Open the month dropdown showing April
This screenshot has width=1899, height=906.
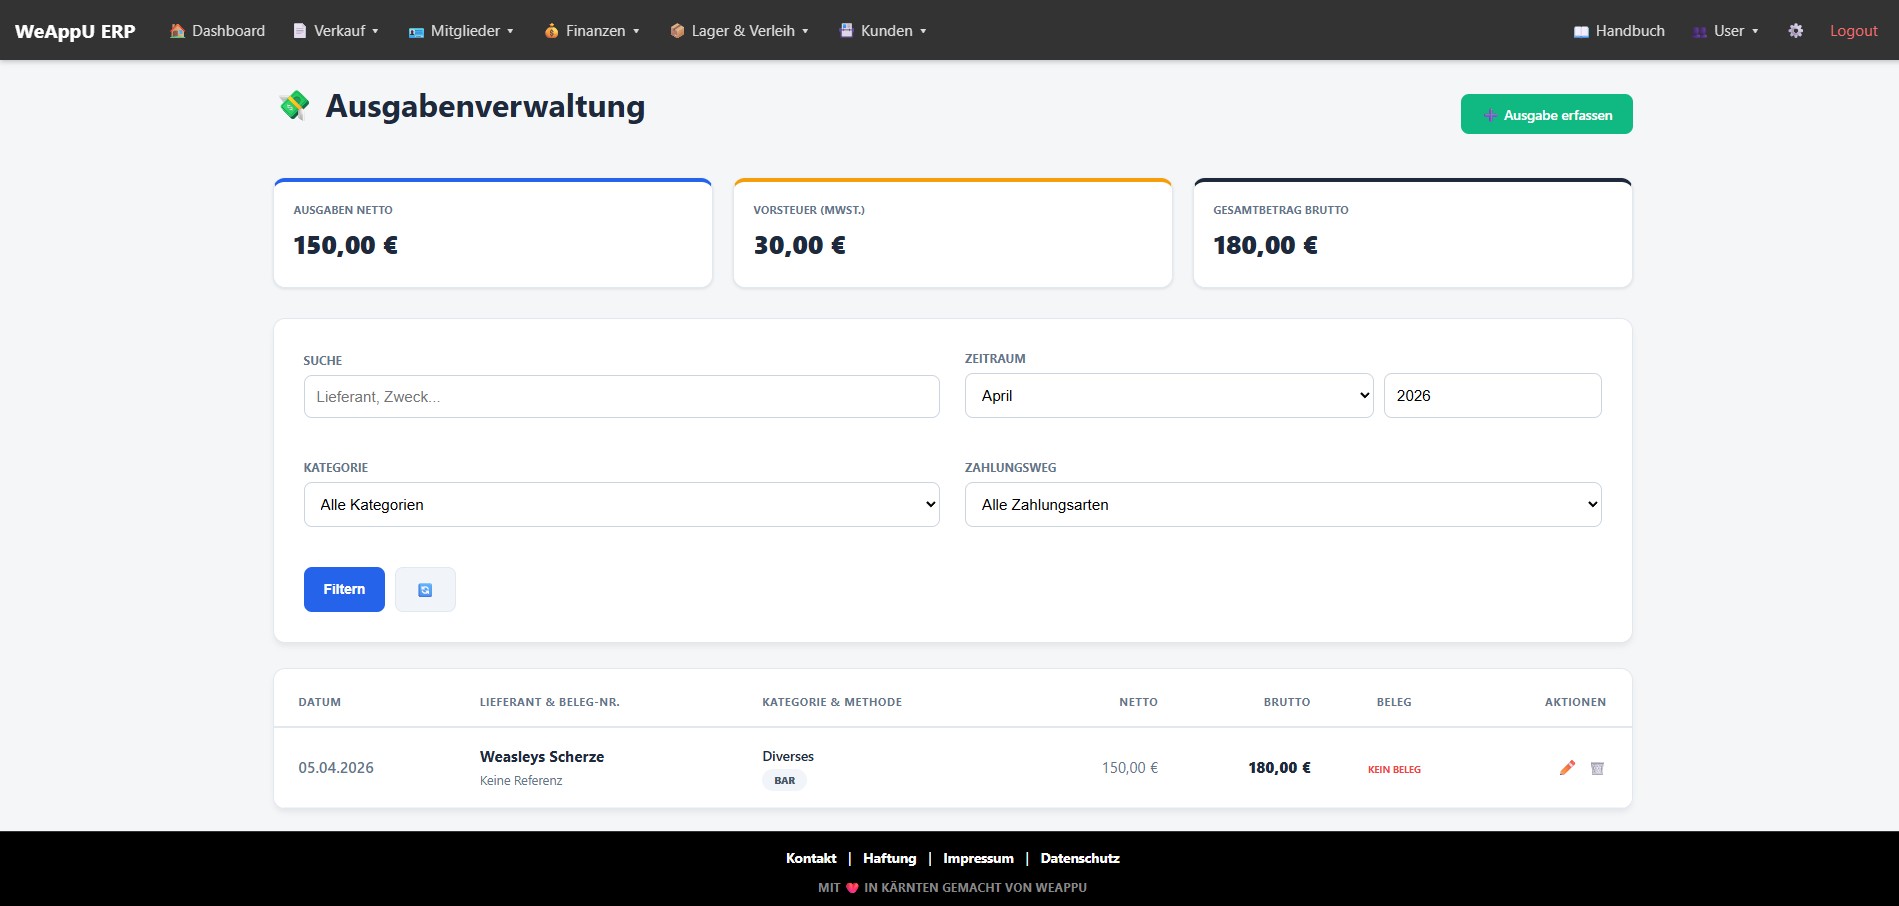[x=1169, y=395]
